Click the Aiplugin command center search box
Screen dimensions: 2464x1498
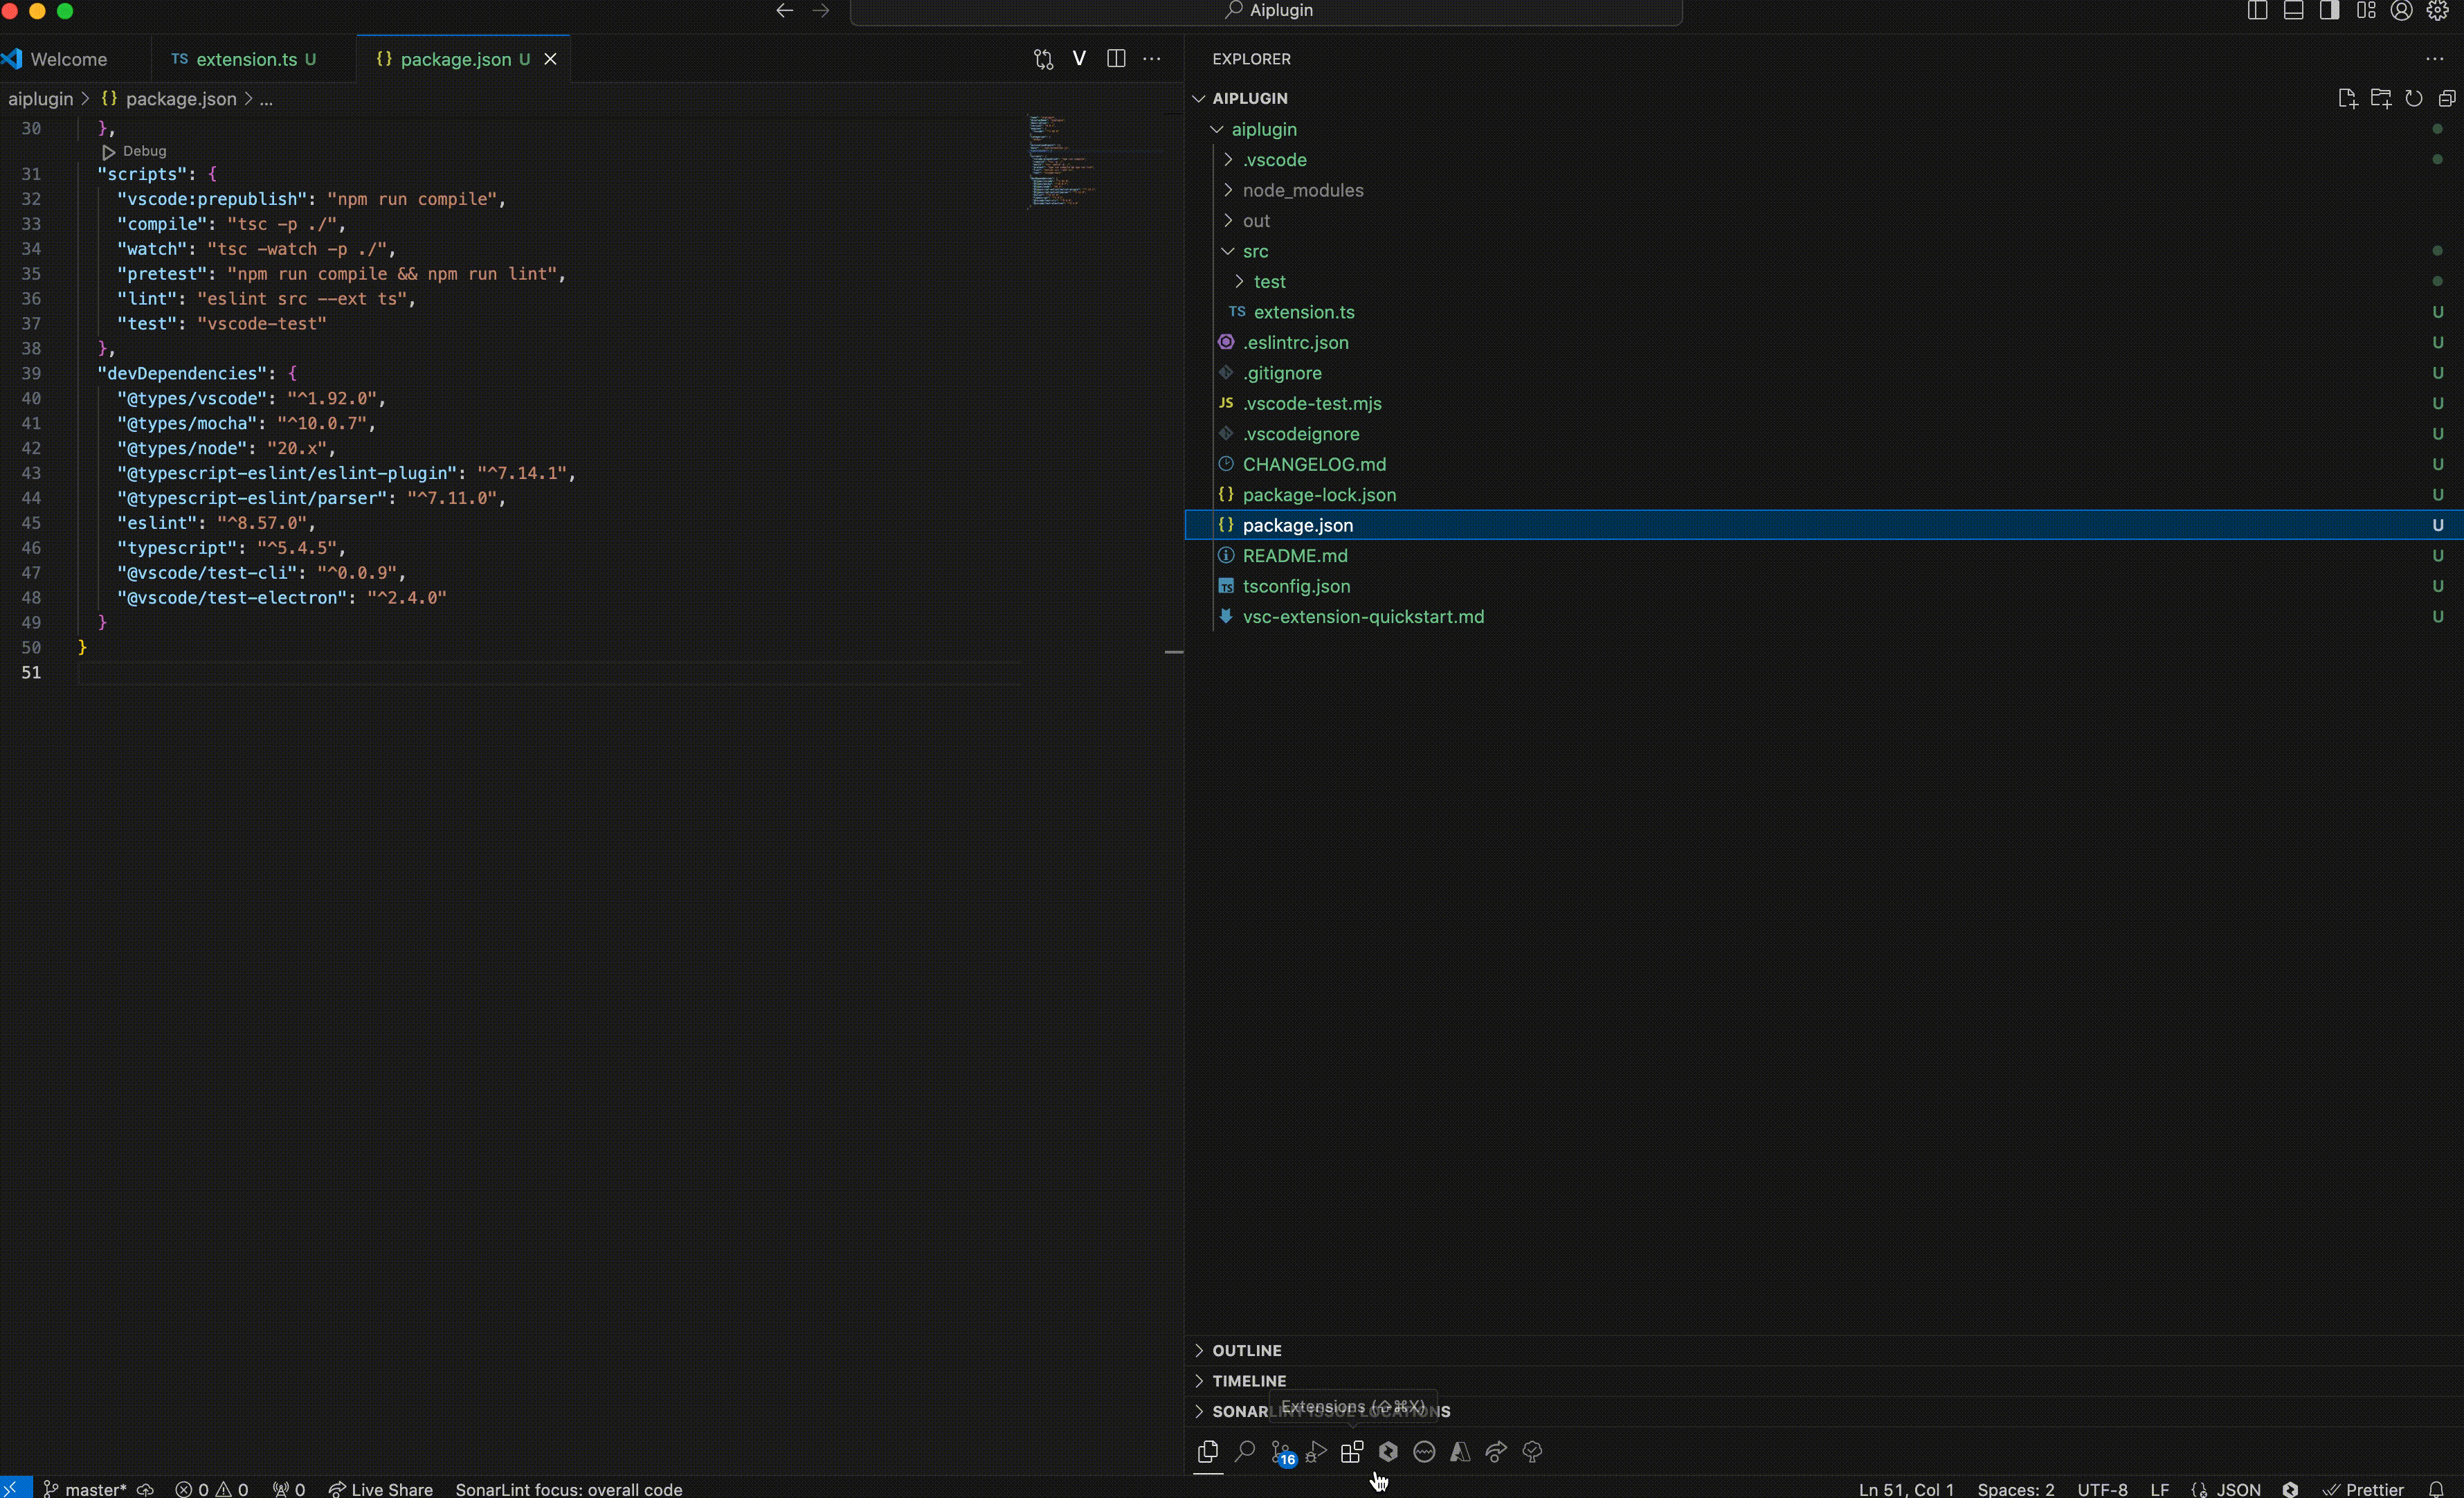click(1266, 11)
